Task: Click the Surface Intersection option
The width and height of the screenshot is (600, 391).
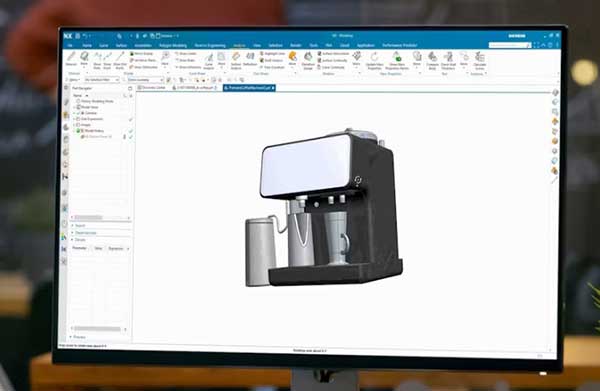Action: 333,54
